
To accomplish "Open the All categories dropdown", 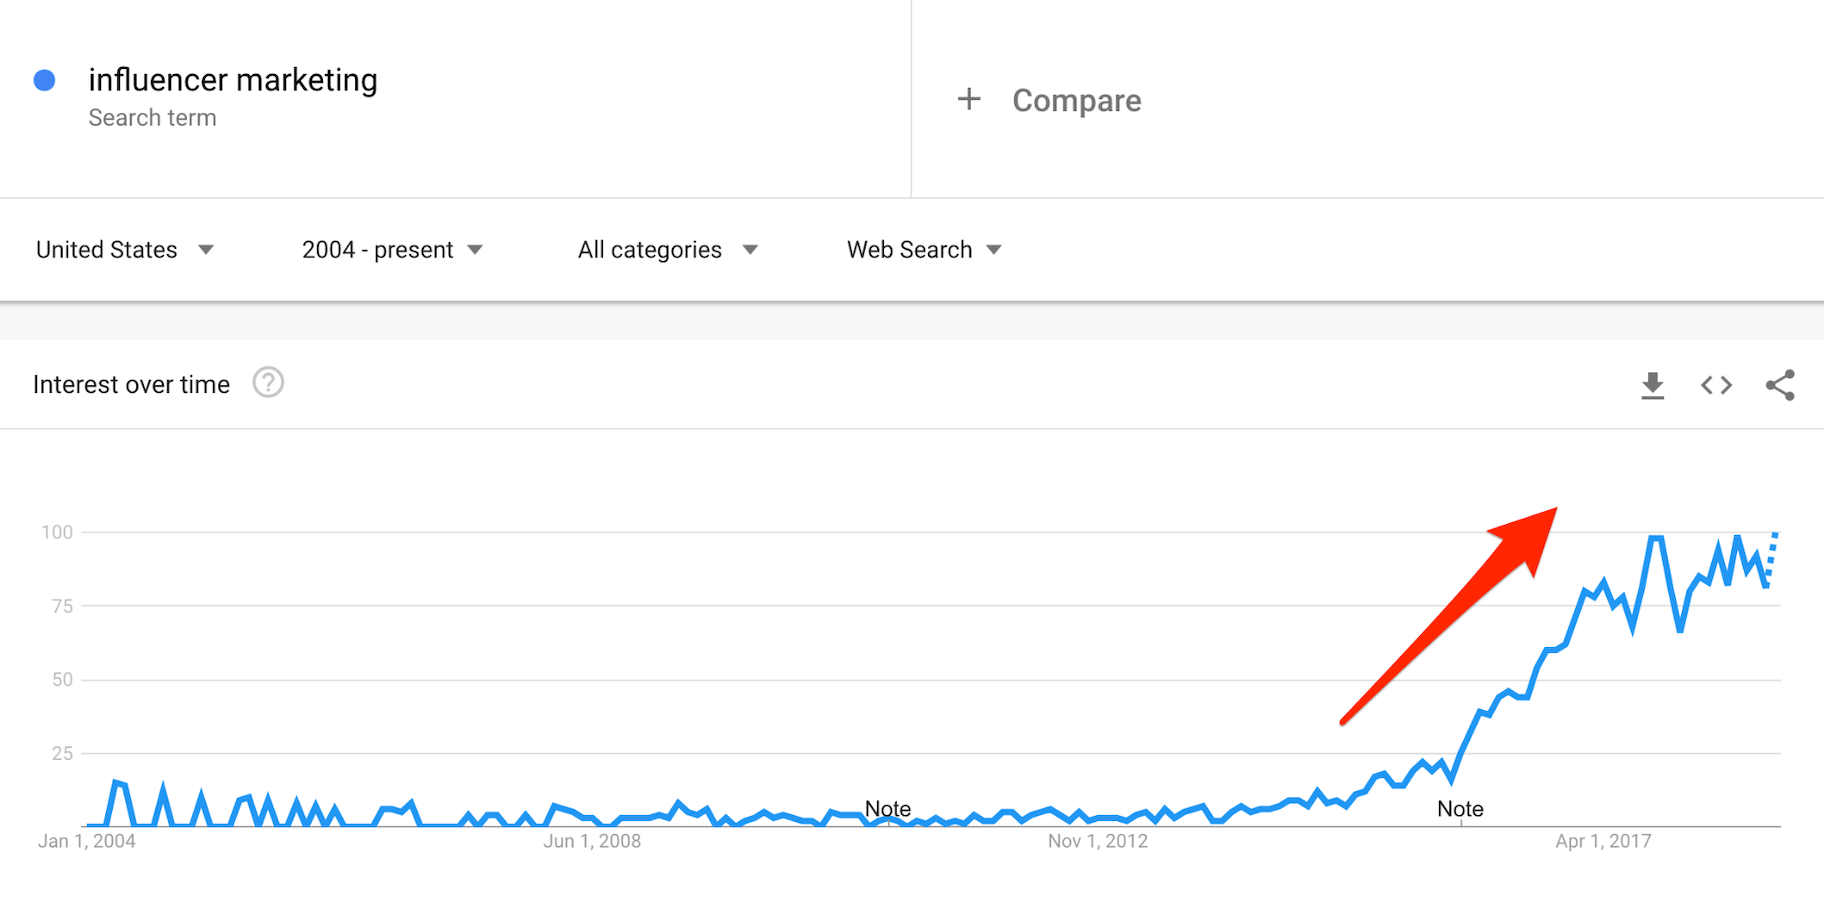I will tap(667, 250).
